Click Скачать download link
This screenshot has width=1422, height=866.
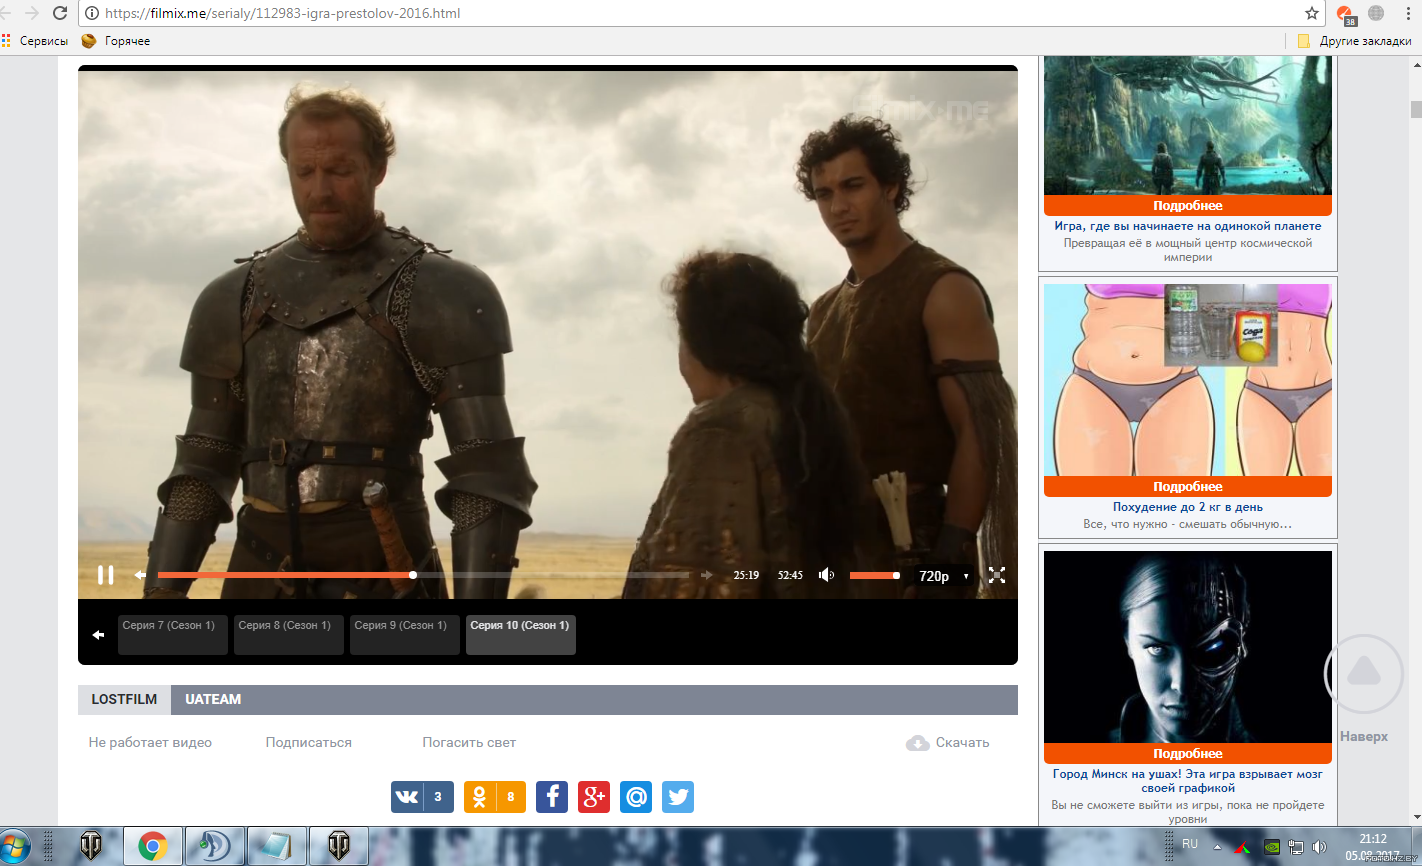(x=948, y=743)
